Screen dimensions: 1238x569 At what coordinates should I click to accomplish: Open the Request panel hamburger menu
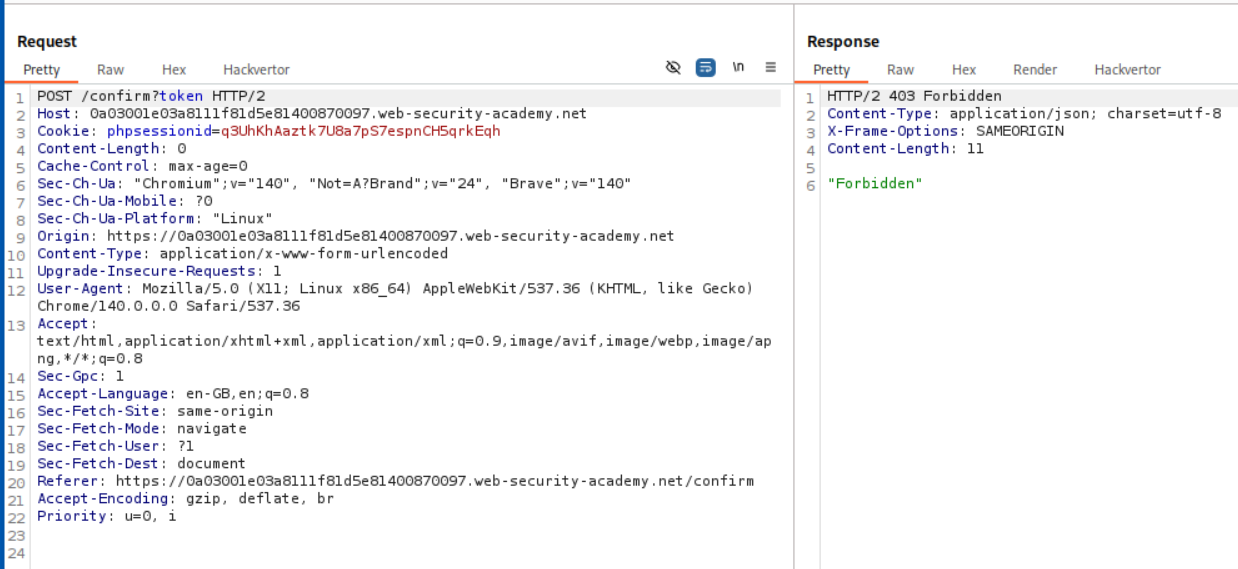[770, 68]
